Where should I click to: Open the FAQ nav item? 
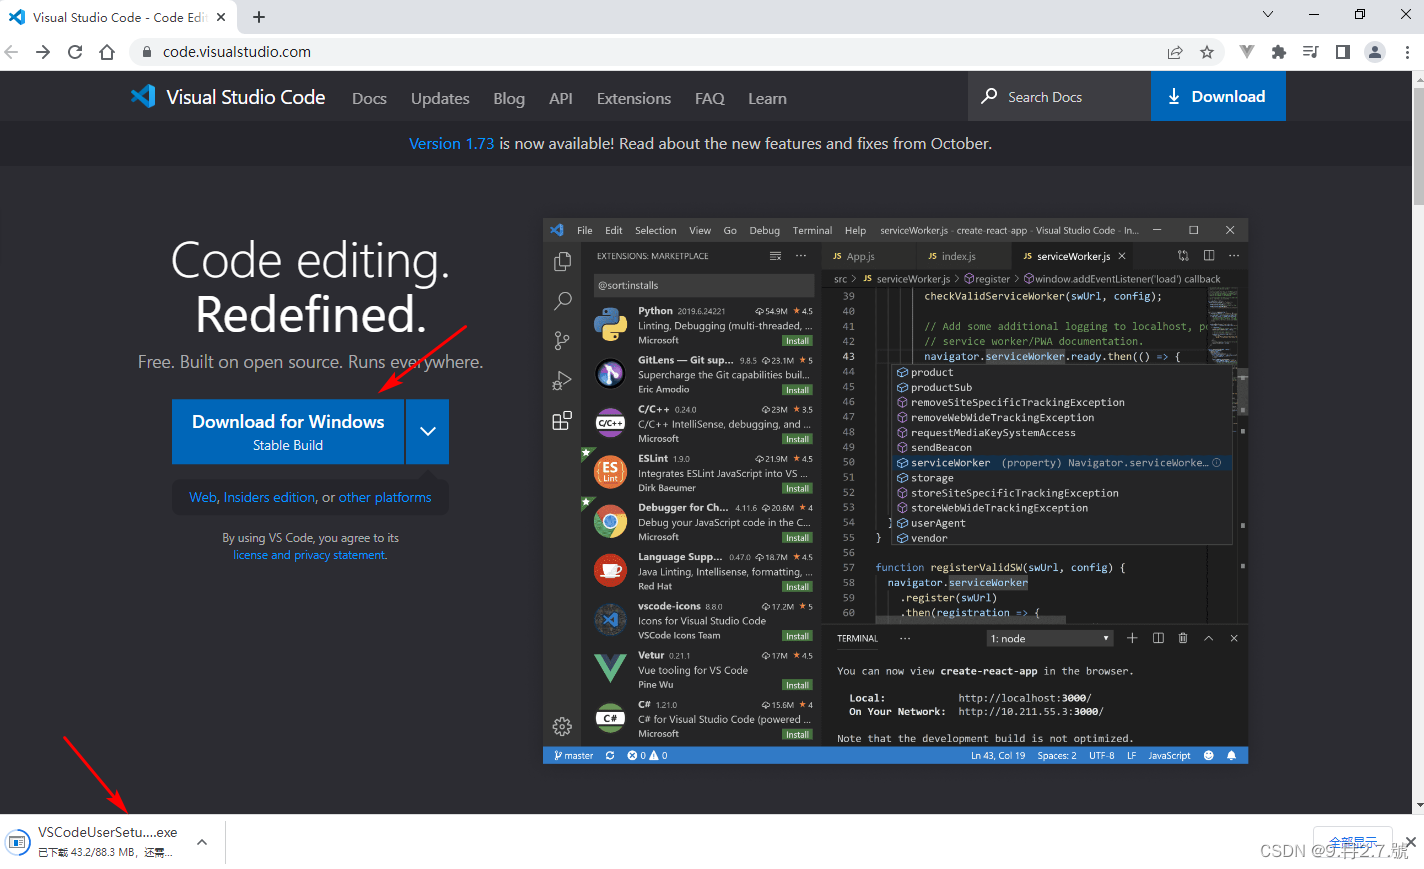point(710,98)
